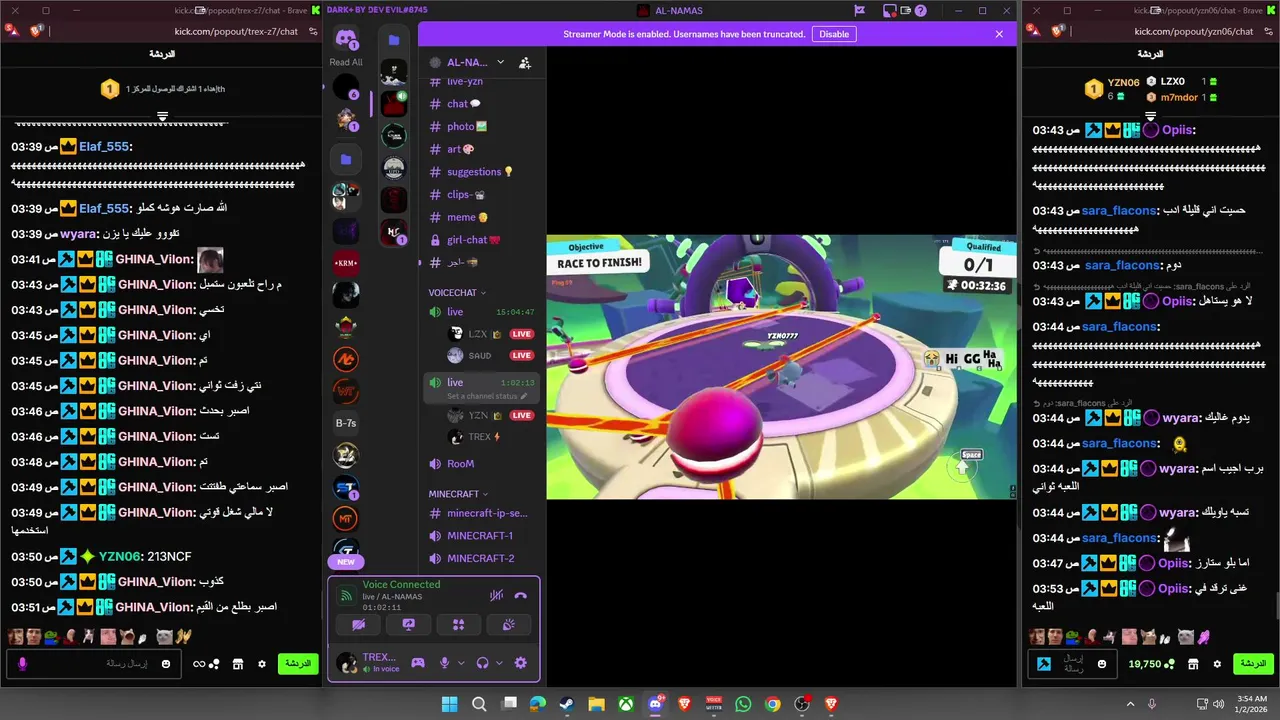
Task: Open Steam from the taskbar
Action: tap(567, 704)
